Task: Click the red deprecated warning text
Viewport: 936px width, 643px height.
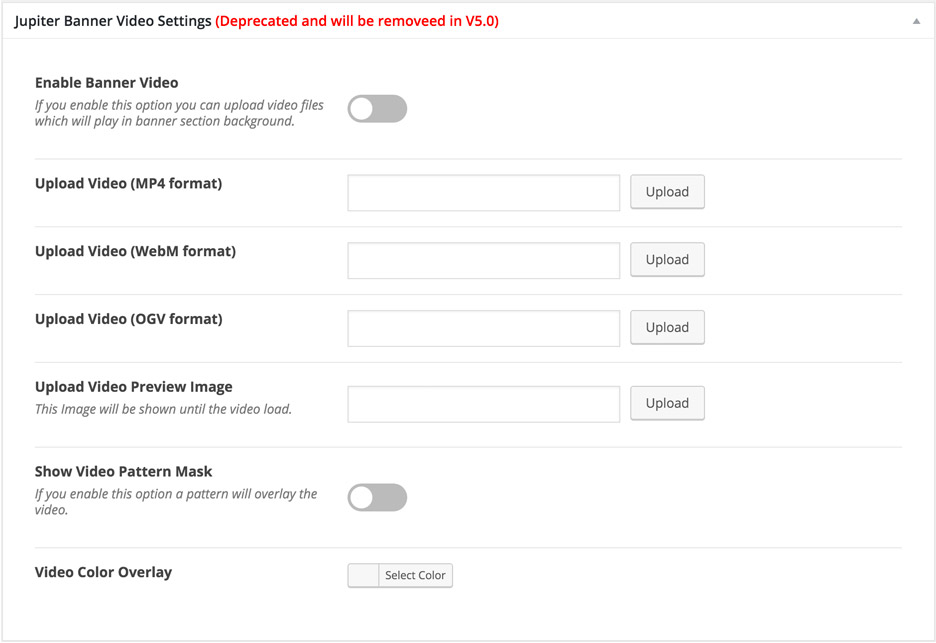Action: click(x=357, y=21)
